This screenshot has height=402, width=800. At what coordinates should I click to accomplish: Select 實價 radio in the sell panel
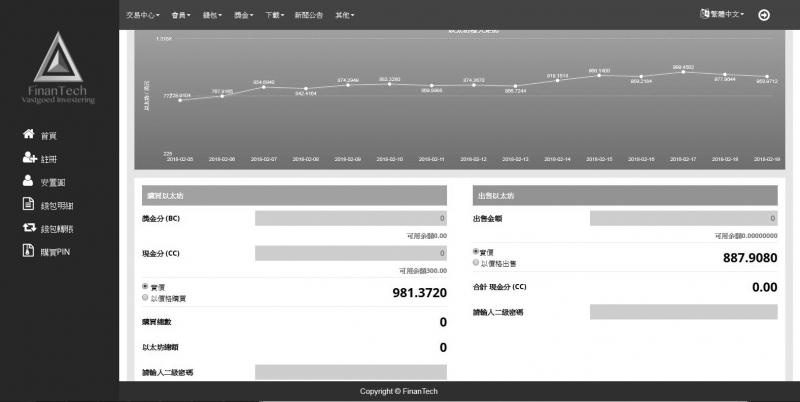476,252
